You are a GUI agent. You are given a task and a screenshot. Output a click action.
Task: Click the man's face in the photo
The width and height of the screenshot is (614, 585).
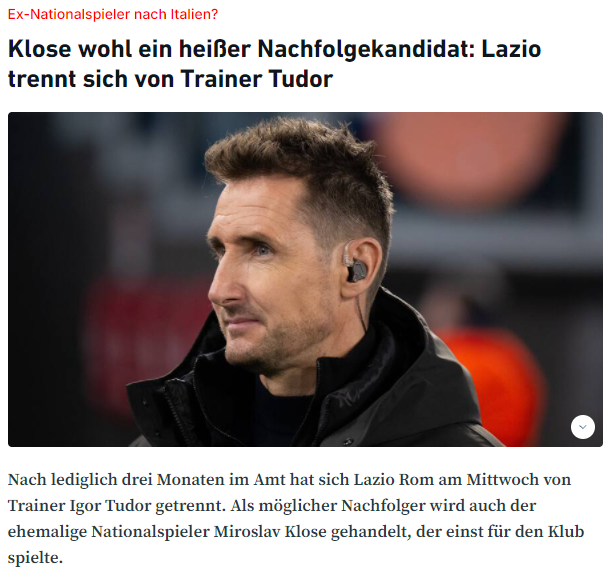pos(270,270)
